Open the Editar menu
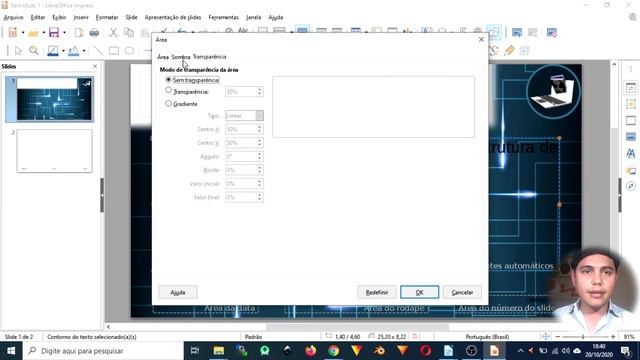Image resolution: width=640 pixels, height=360 pixels. [x=38, y=17]
